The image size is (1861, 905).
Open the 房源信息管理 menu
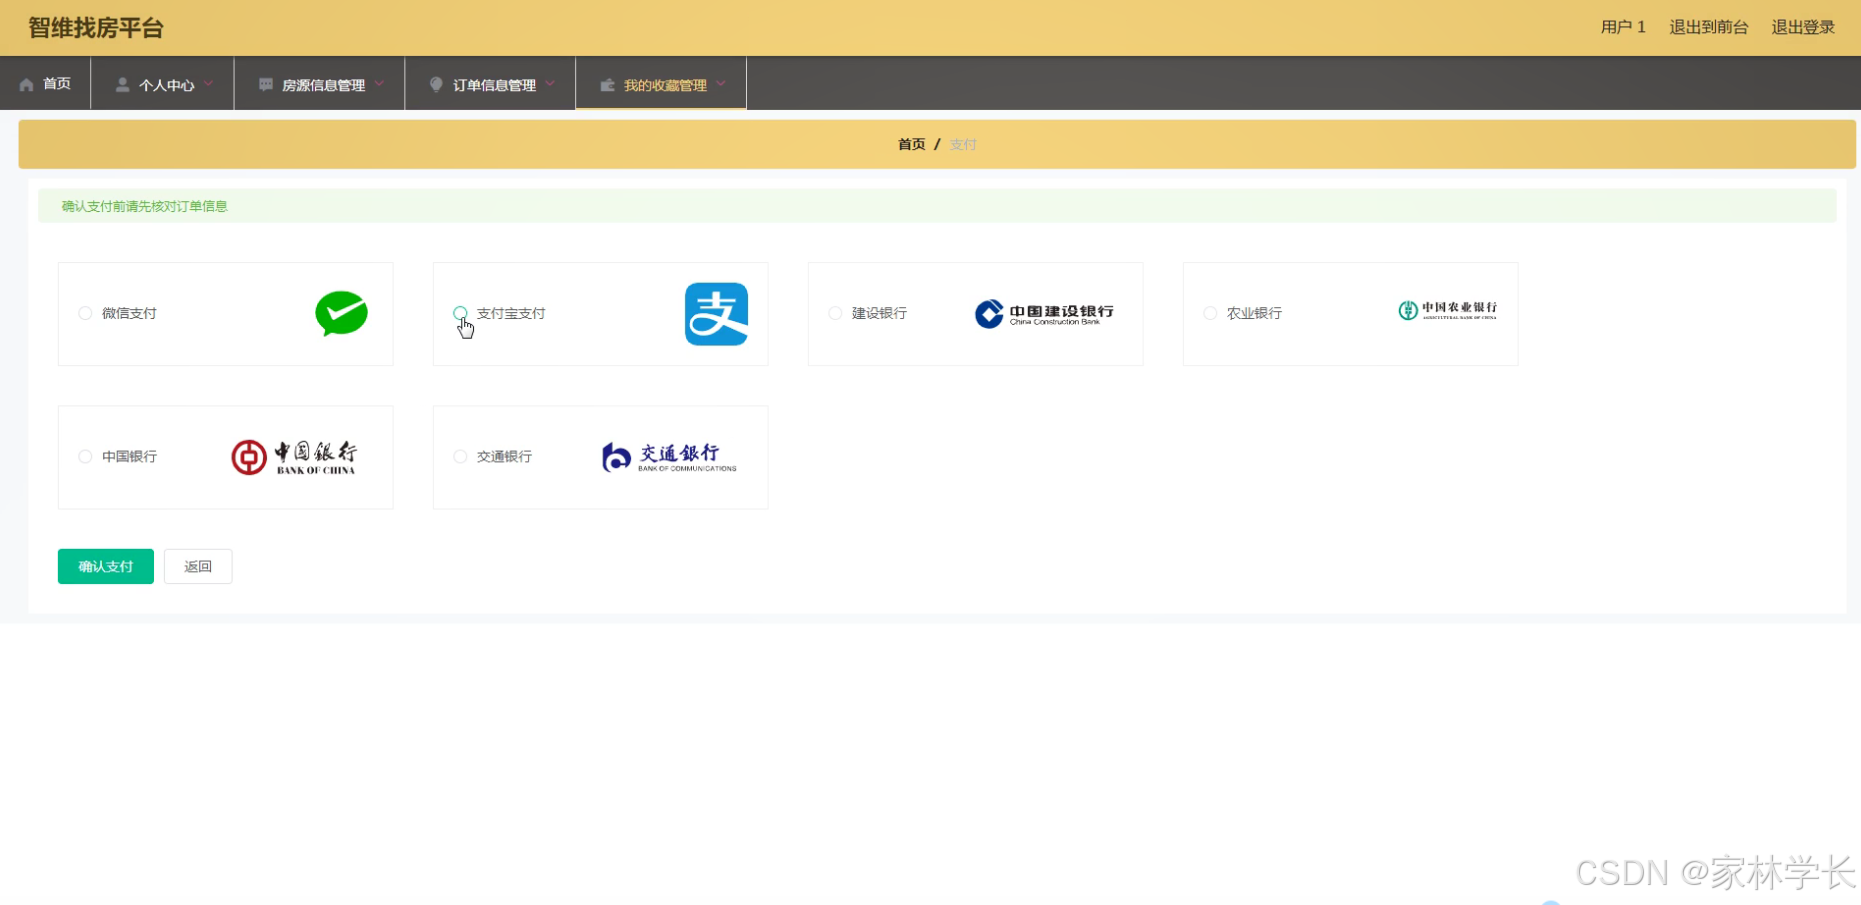[319, 83]
